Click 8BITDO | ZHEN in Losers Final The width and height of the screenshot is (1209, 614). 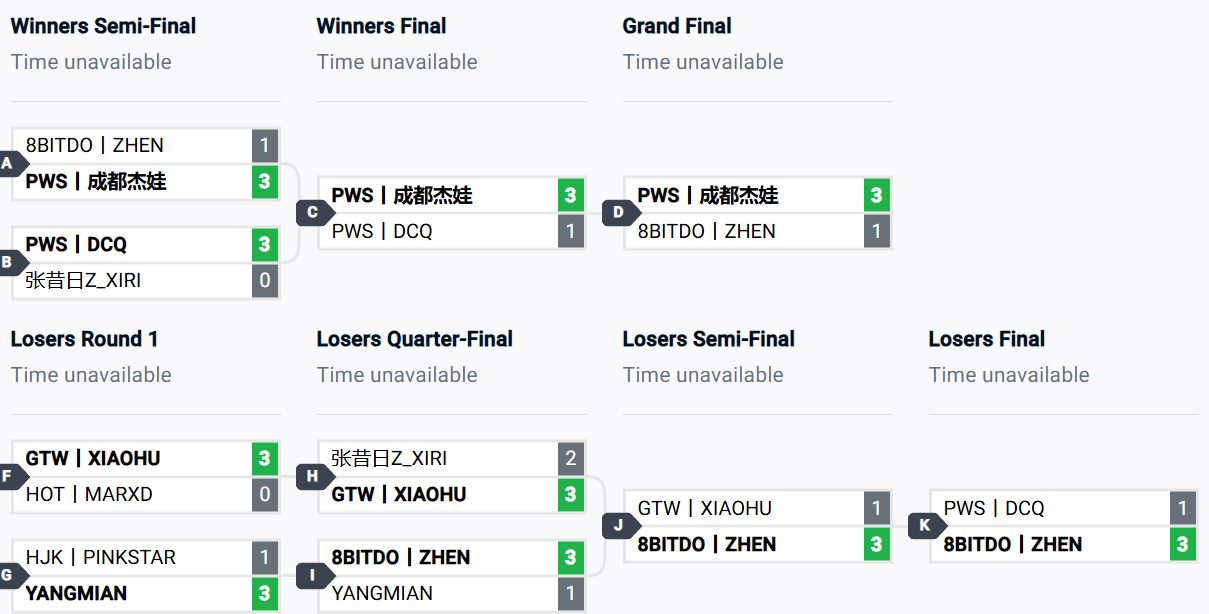coord(1013,544)
